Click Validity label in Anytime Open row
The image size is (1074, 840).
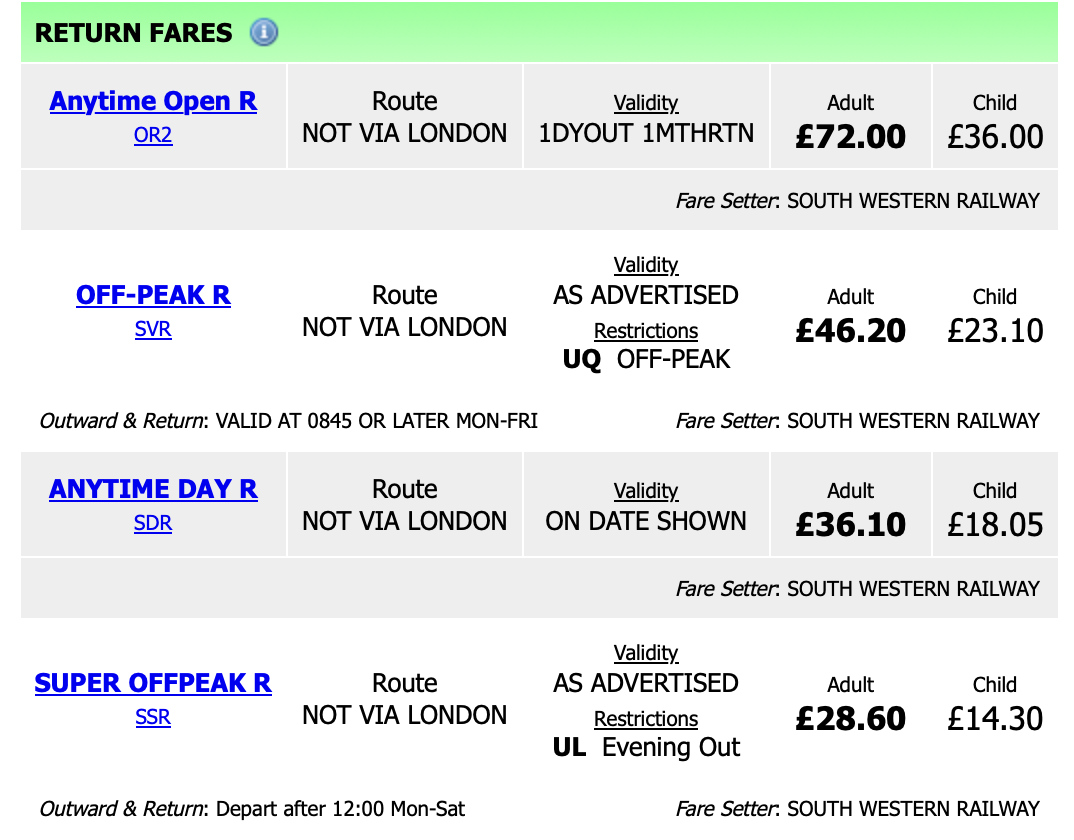[x=646, y=103]
